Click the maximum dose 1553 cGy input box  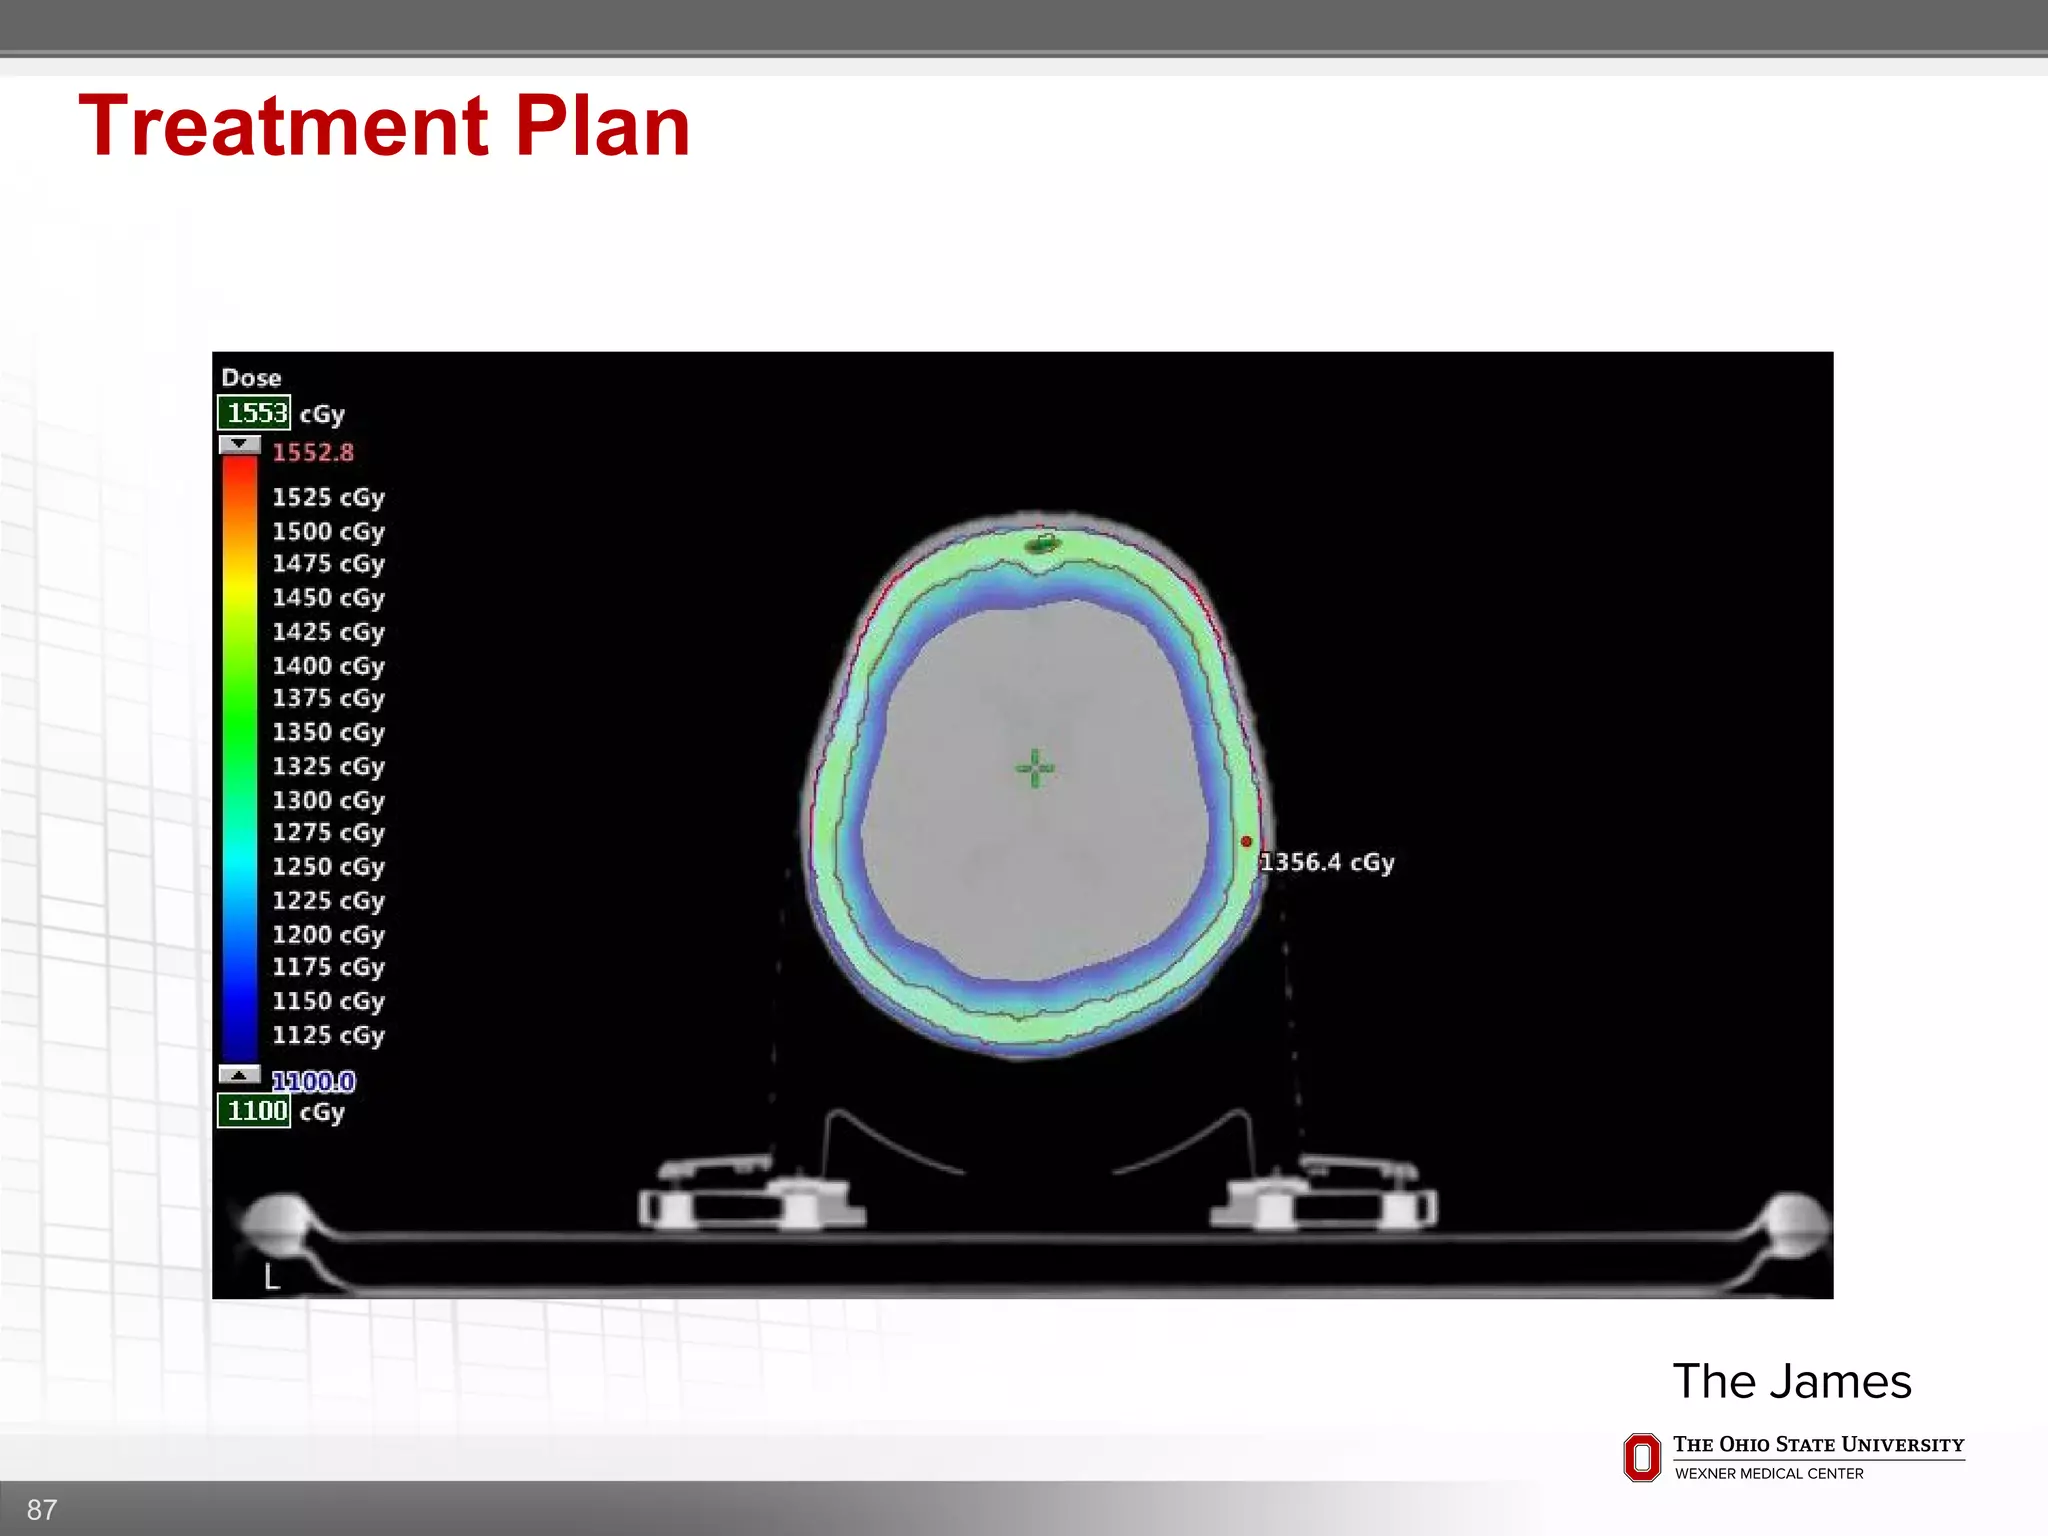click(254, 413)
